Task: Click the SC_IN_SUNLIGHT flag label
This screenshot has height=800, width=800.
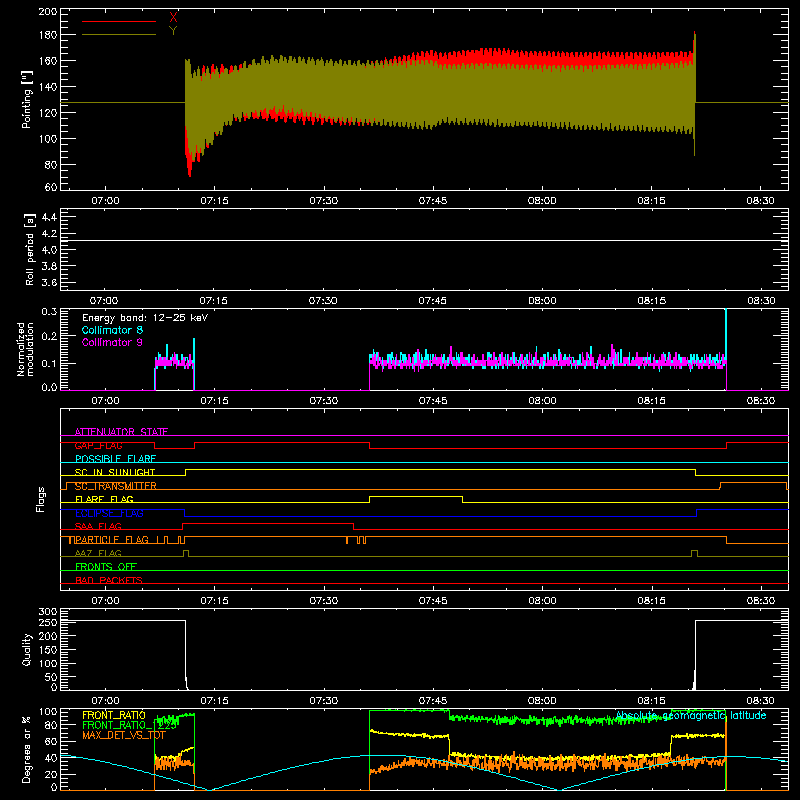Action: [x=115, y=472]
